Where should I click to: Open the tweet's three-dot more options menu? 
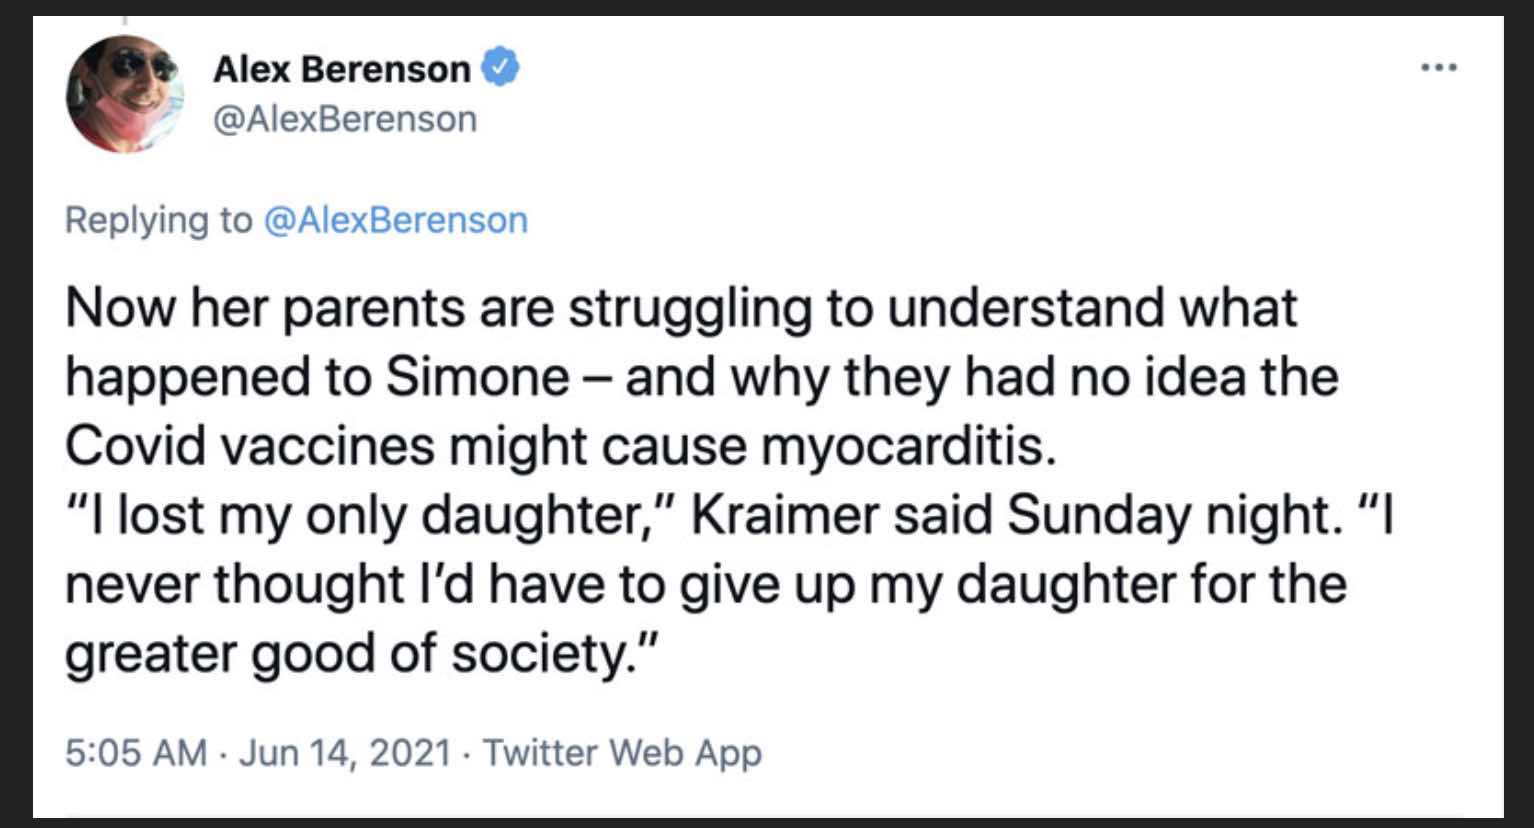point(1439,68)
